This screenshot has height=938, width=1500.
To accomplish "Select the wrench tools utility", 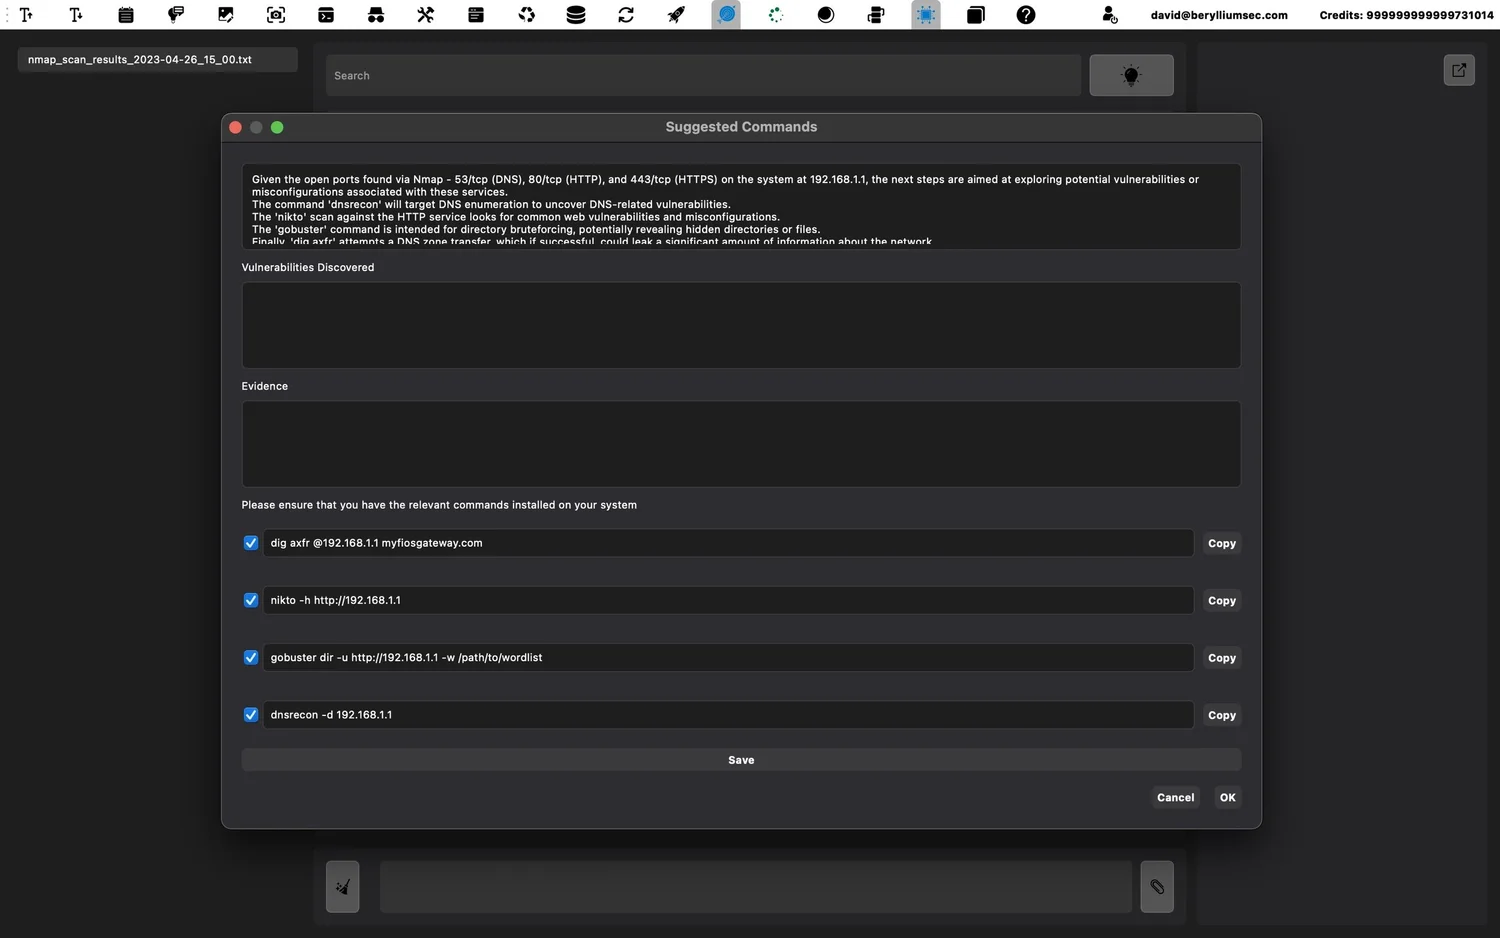I will pos(425,15).
